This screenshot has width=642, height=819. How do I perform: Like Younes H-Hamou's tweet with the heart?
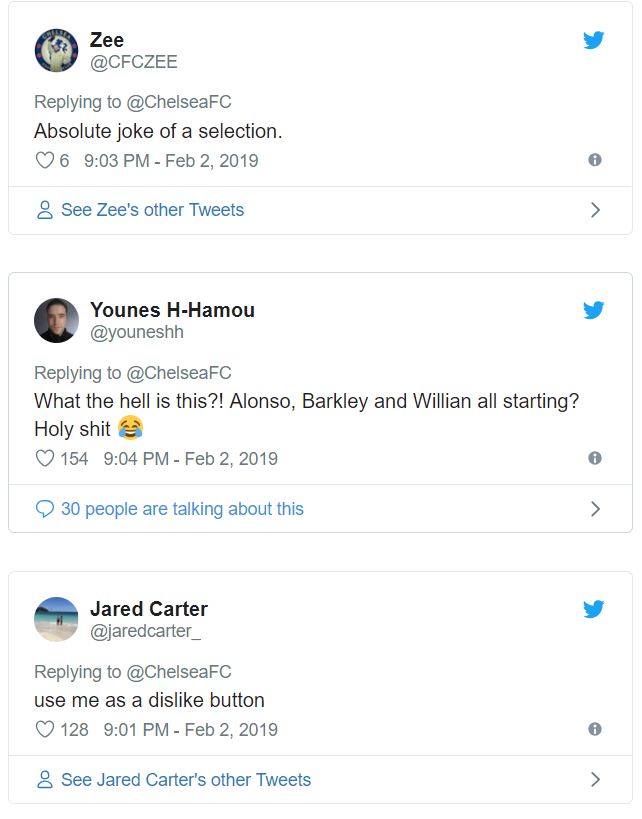[44, 459]
